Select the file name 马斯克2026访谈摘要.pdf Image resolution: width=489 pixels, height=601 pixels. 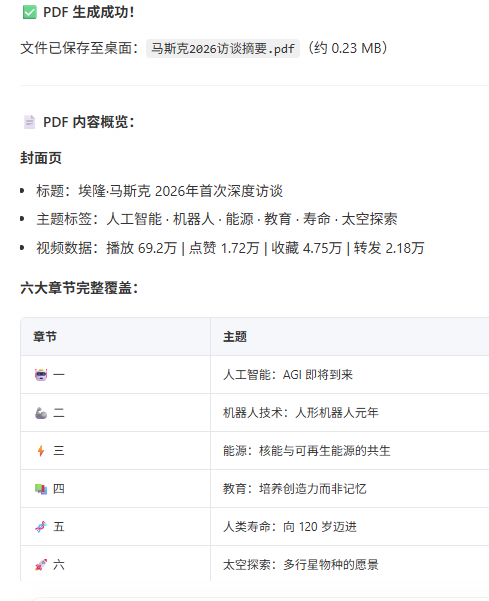pos(223,49)
